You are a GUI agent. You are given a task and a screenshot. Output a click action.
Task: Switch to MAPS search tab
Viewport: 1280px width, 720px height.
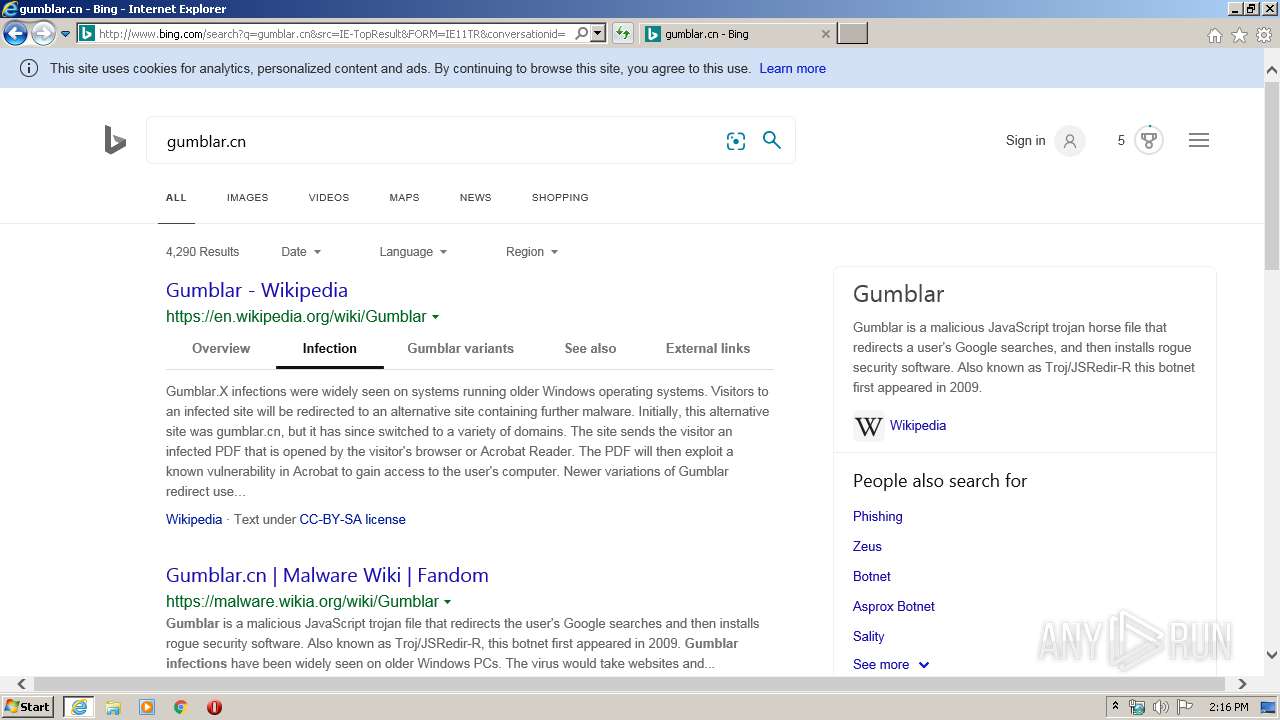tap(404, 197)
